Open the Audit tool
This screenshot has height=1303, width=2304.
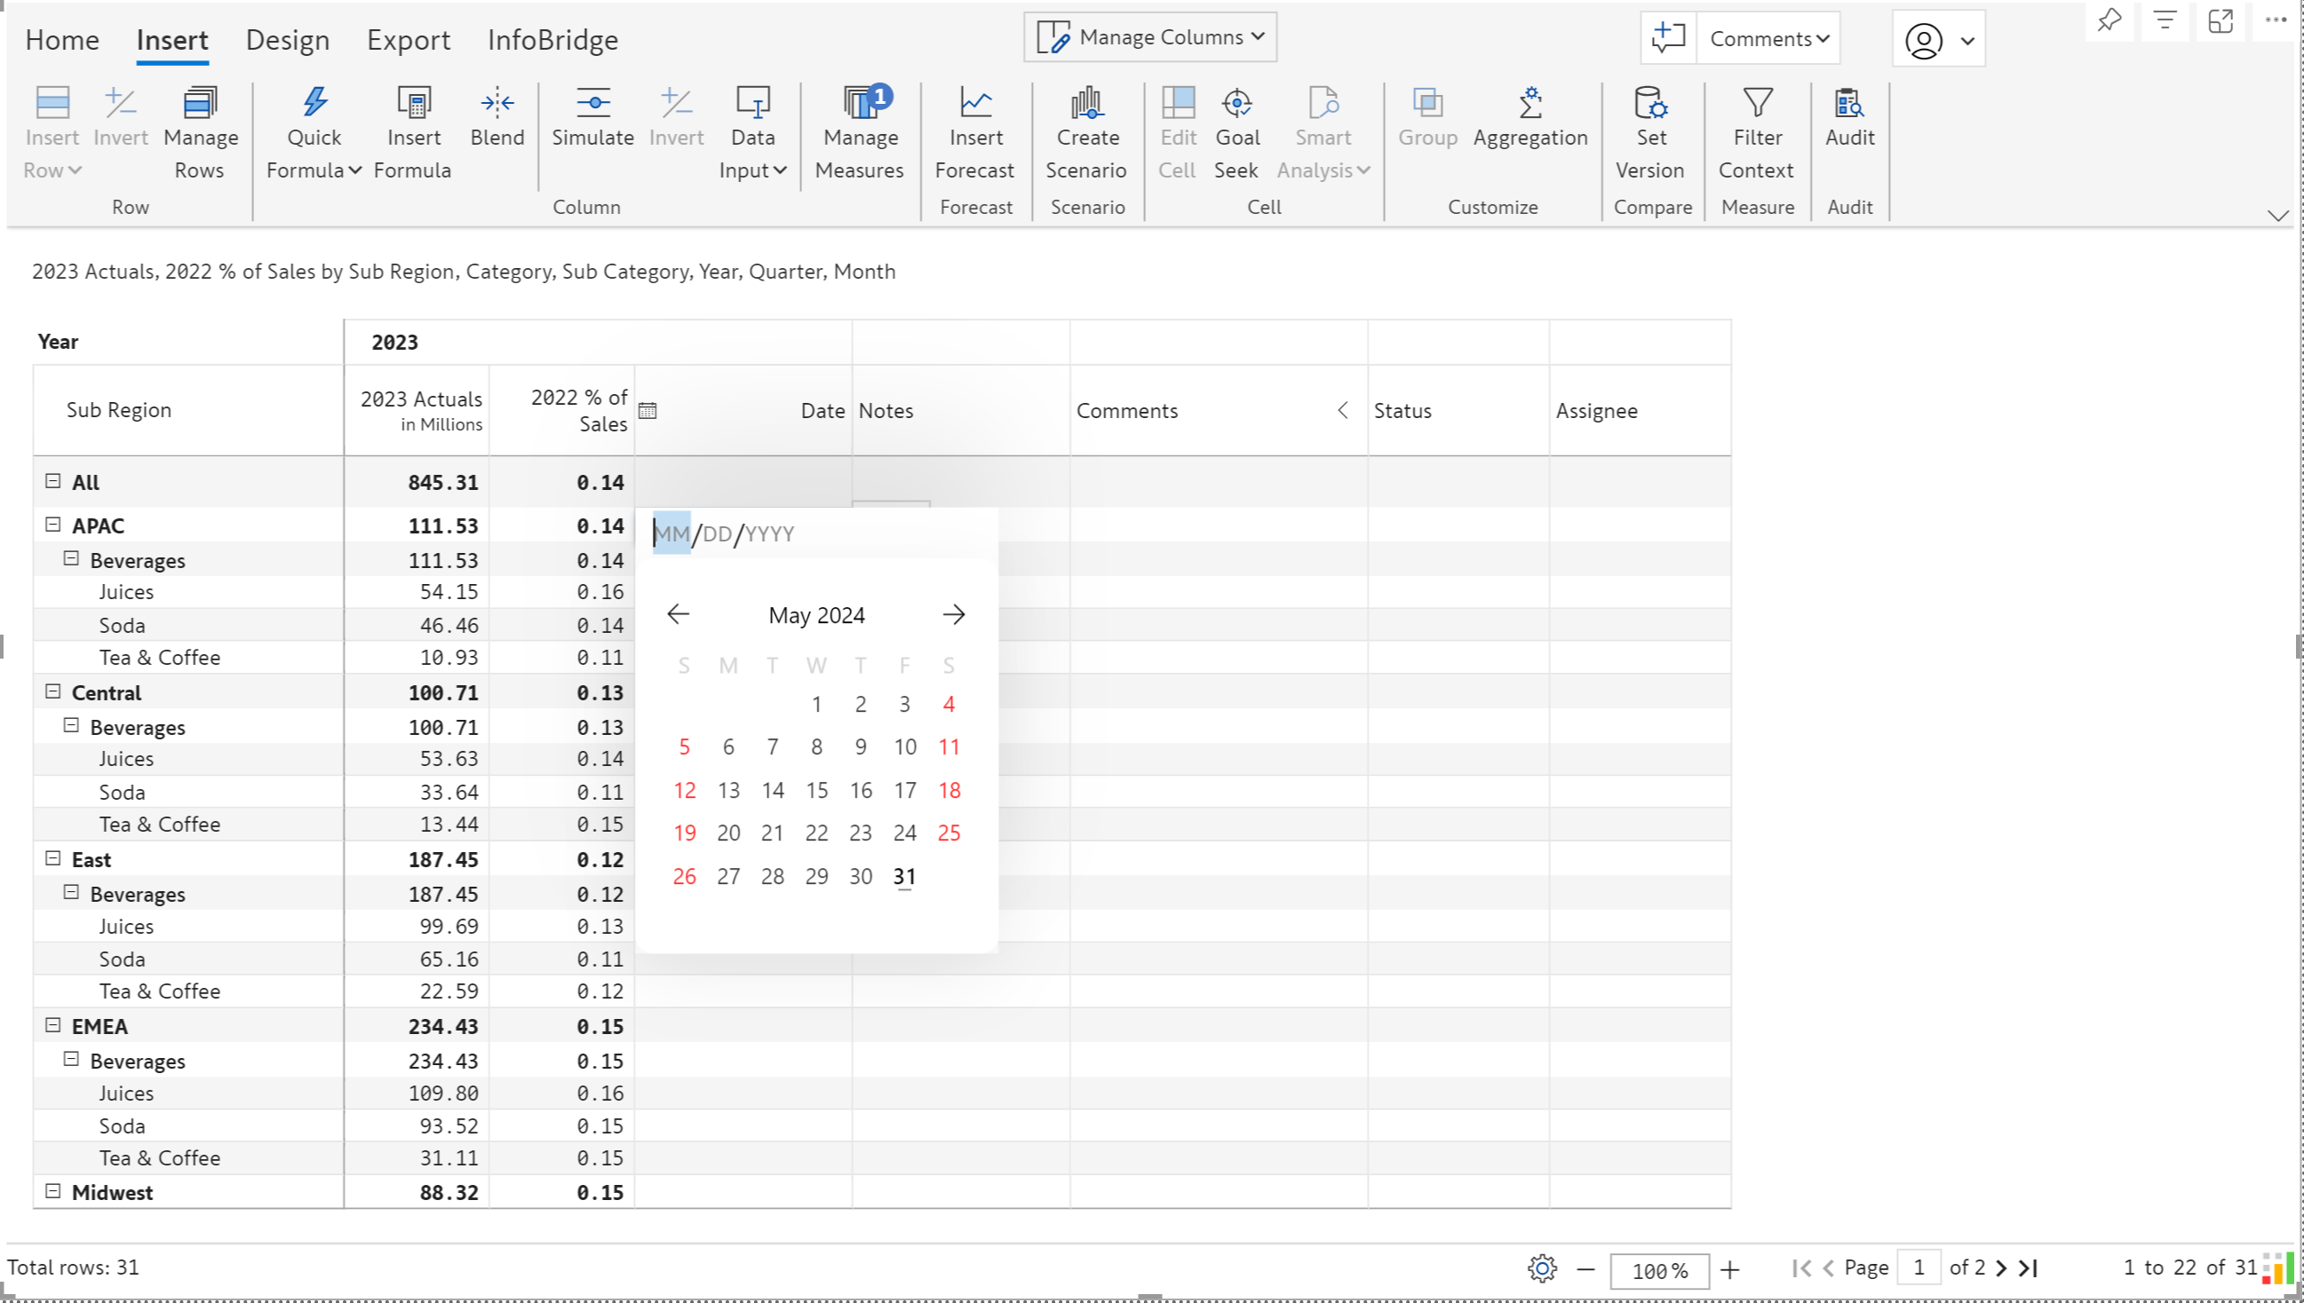click(x=1849, y=118)
